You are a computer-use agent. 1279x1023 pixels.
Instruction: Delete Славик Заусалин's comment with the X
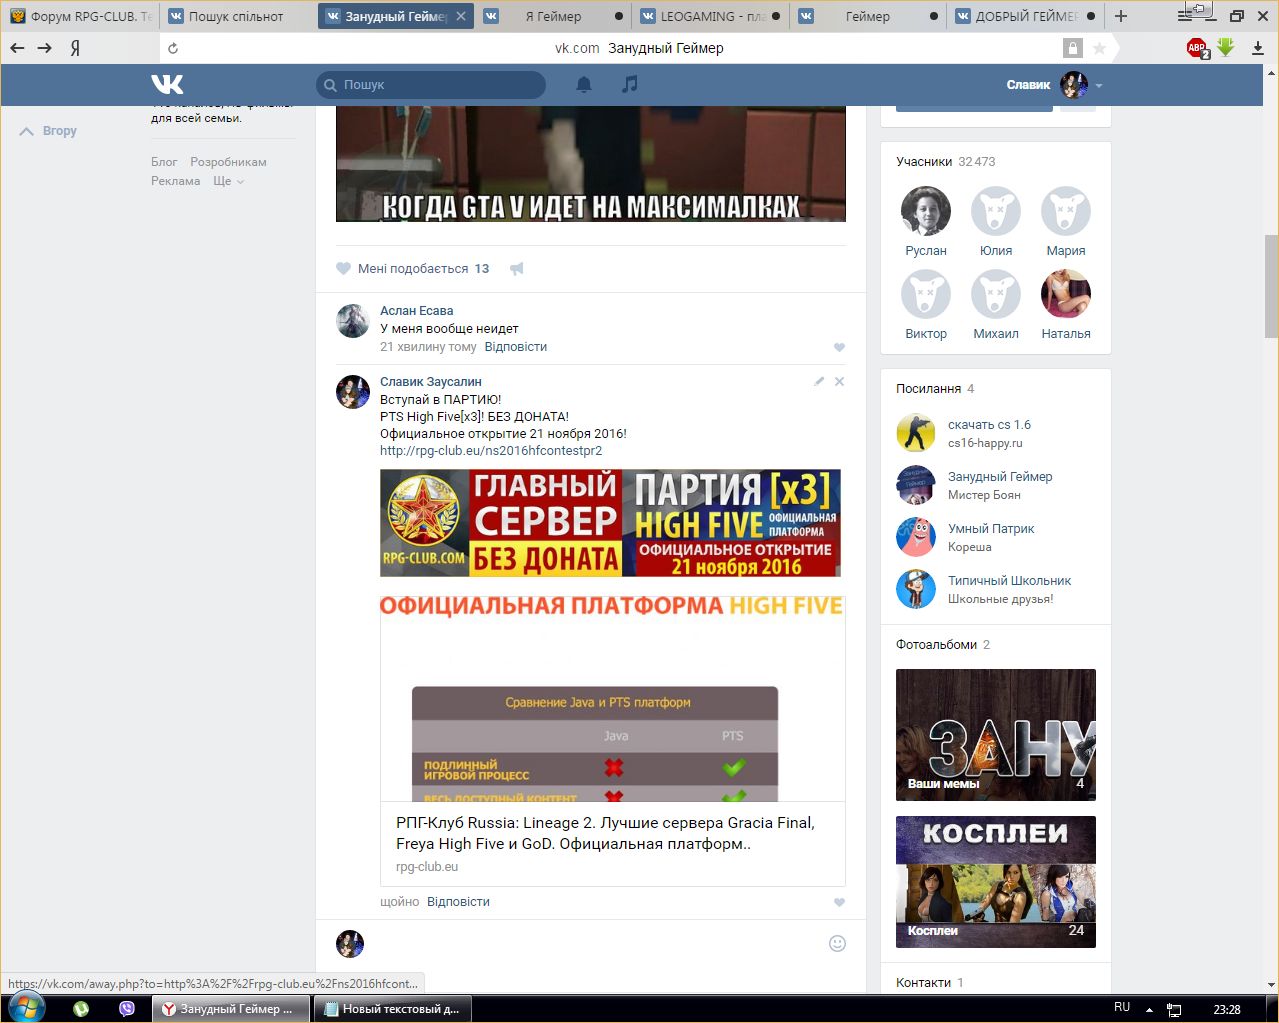(x=839, y=381)
